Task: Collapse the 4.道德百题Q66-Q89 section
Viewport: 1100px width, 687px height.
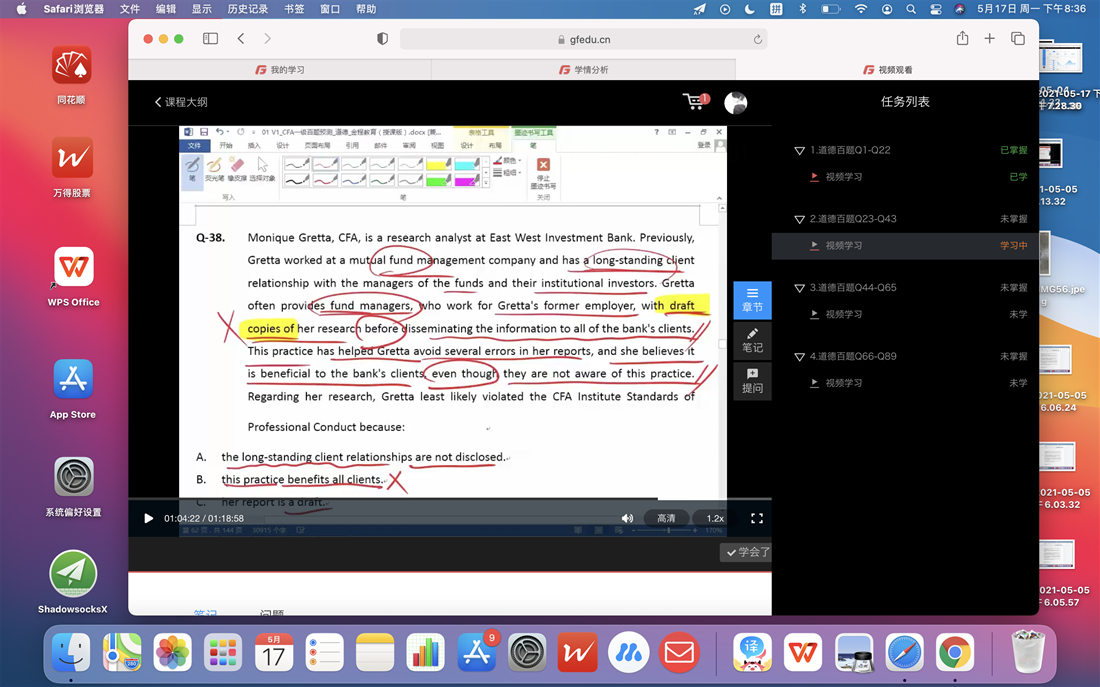Action: coord(799,356)
